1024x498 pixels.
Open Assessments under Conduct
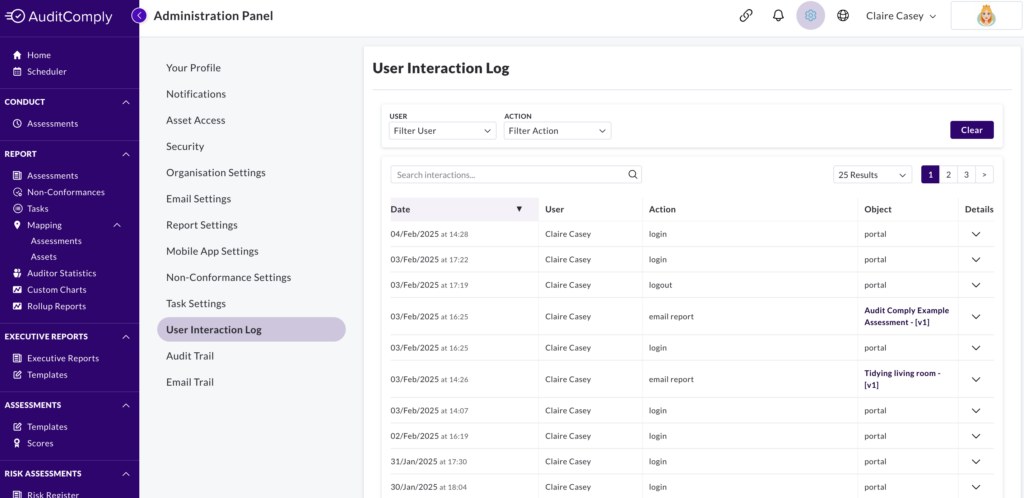(x=46, y=123)
